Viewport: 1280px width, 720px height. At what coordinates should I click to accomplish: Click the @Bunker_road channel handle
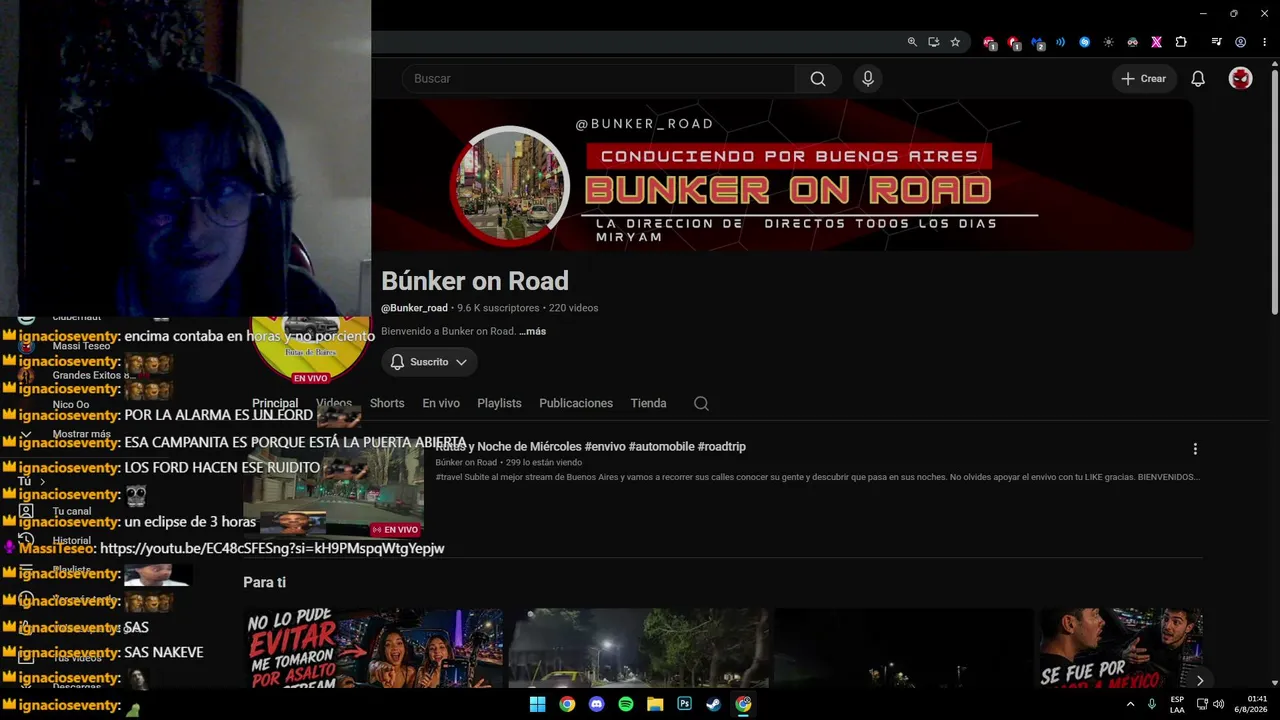pyautogui.click(x=414, y=308)
